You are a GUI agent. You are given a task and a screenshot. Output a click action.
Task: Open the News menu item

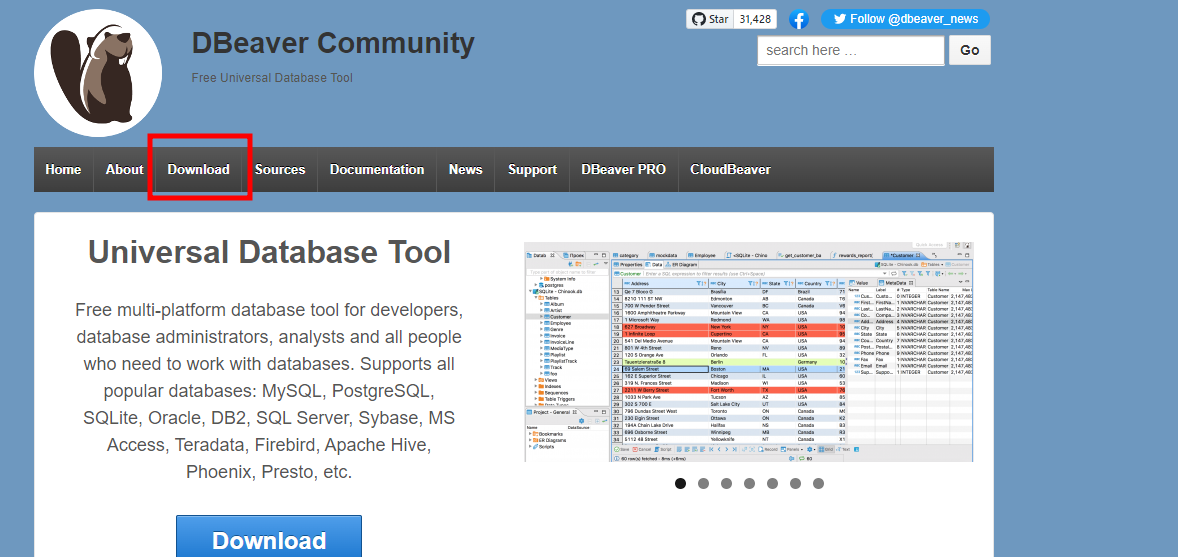click(465, 170)
